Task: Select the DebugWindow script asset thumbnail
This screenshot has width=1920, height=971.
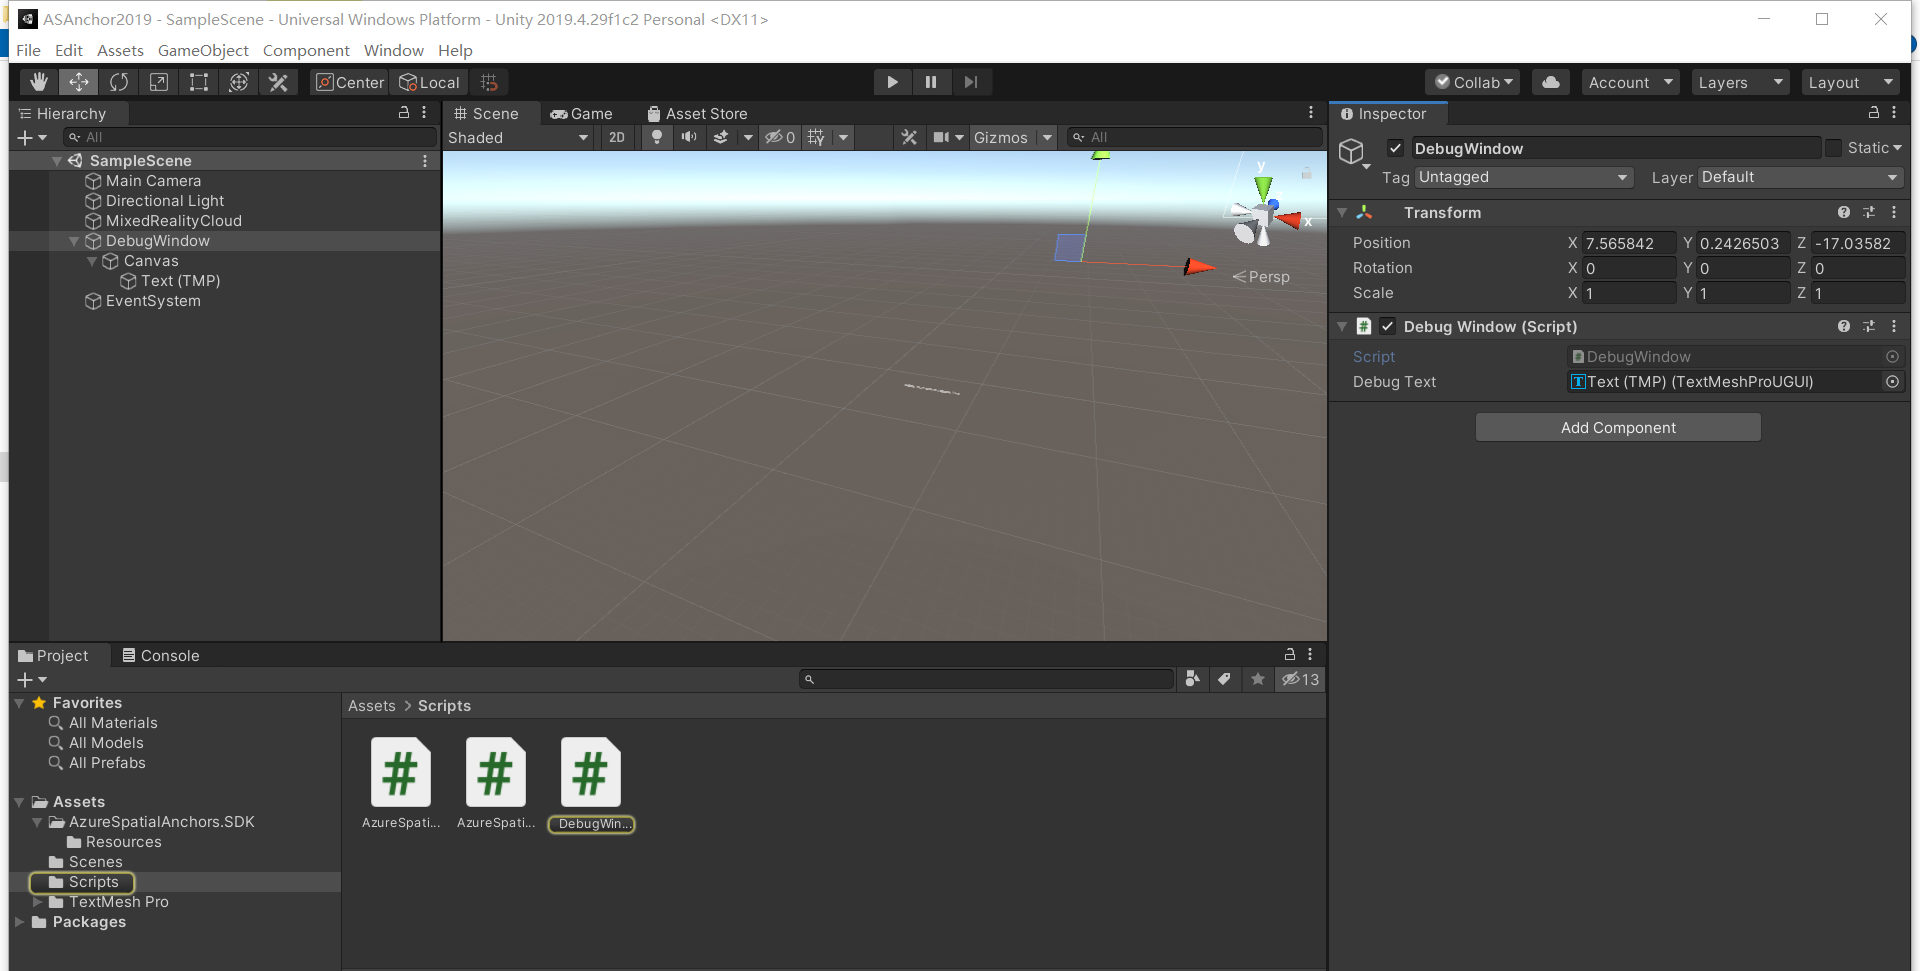Action: click(x=590, y=771)
